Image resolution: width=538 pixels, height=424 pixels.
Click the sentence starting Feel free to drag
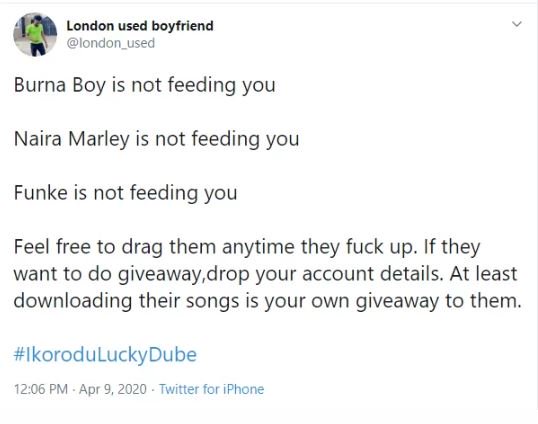(215, 247)
